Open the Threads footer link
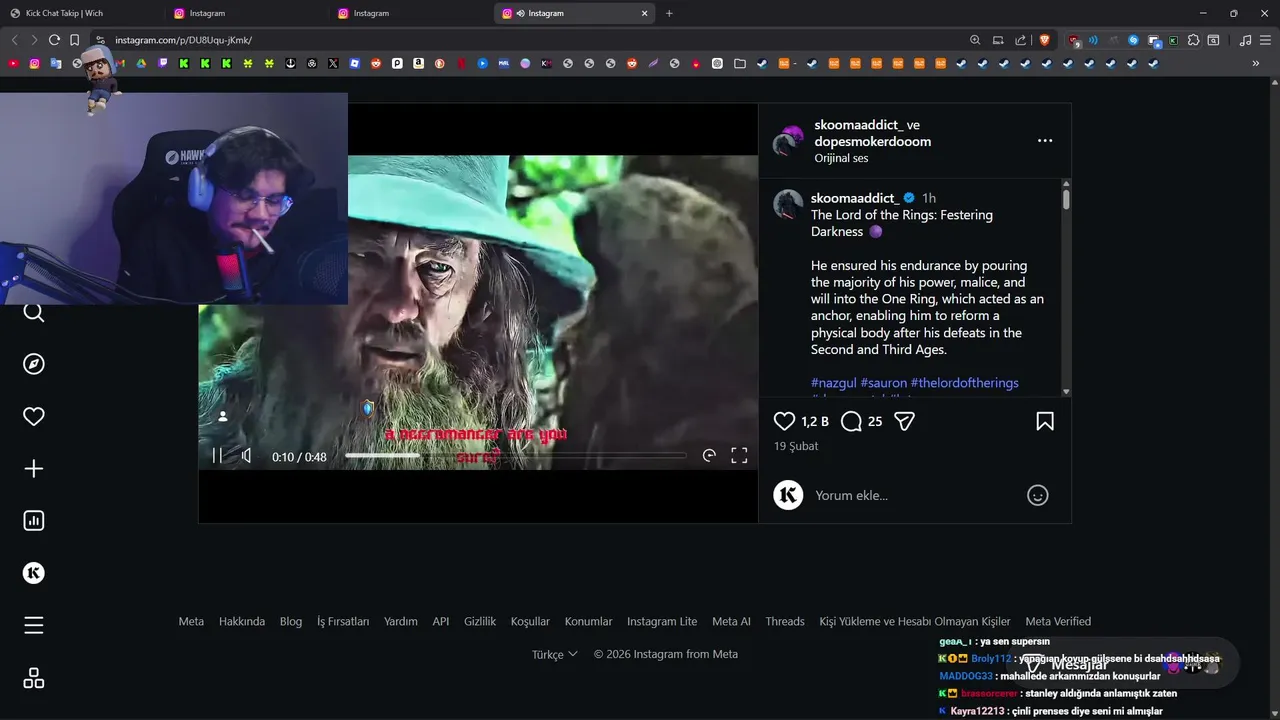Image resolution: width=1280 pixels, height=720 pixels. (x=785, y=621)
